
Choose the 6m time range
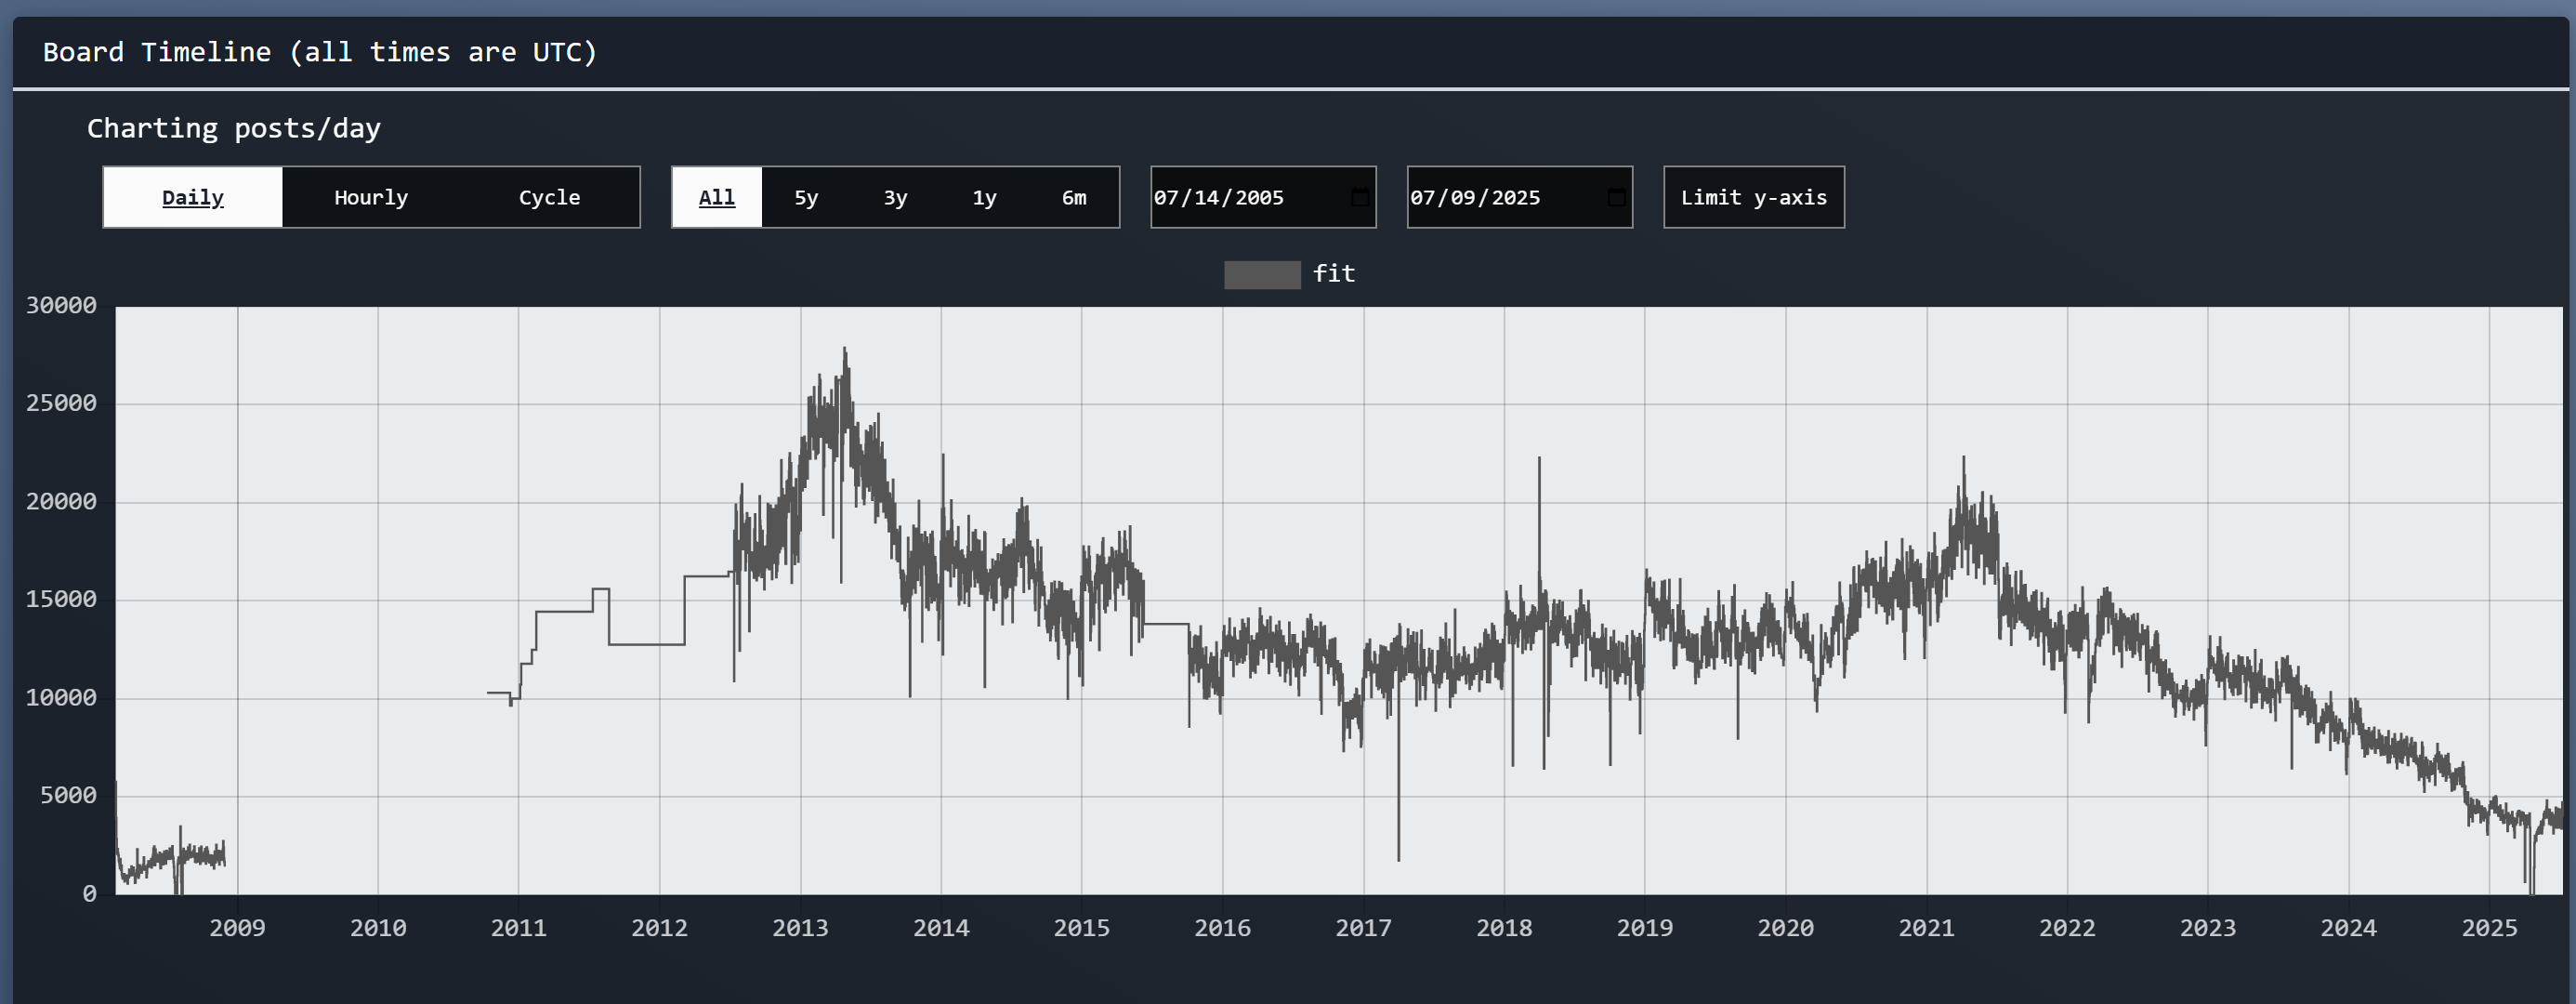tap(1074, 197)
